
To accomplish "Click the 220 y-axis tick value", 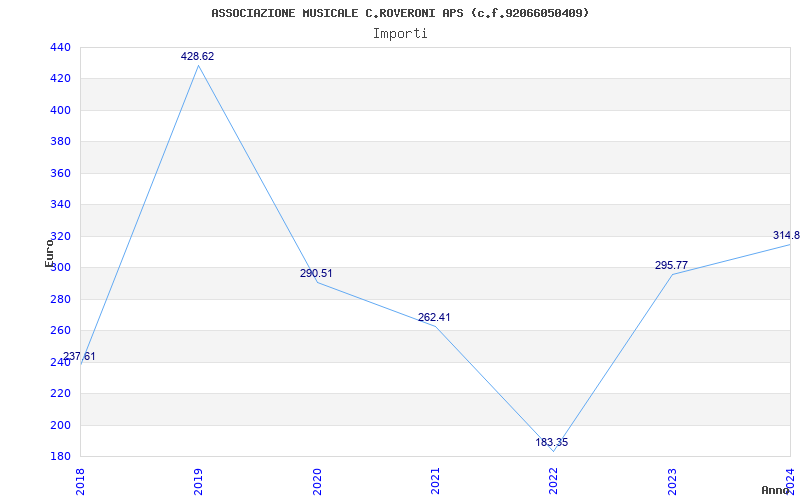I will 60,394.
